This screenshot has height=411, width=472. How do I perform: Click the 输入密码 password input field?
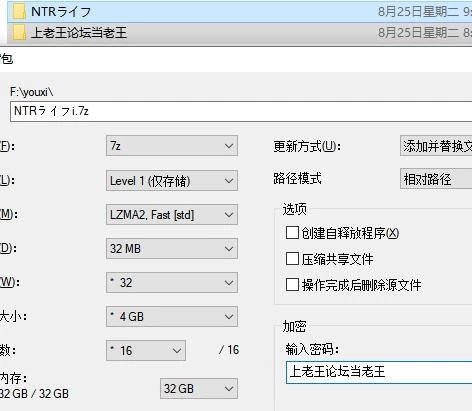(379, 372)
